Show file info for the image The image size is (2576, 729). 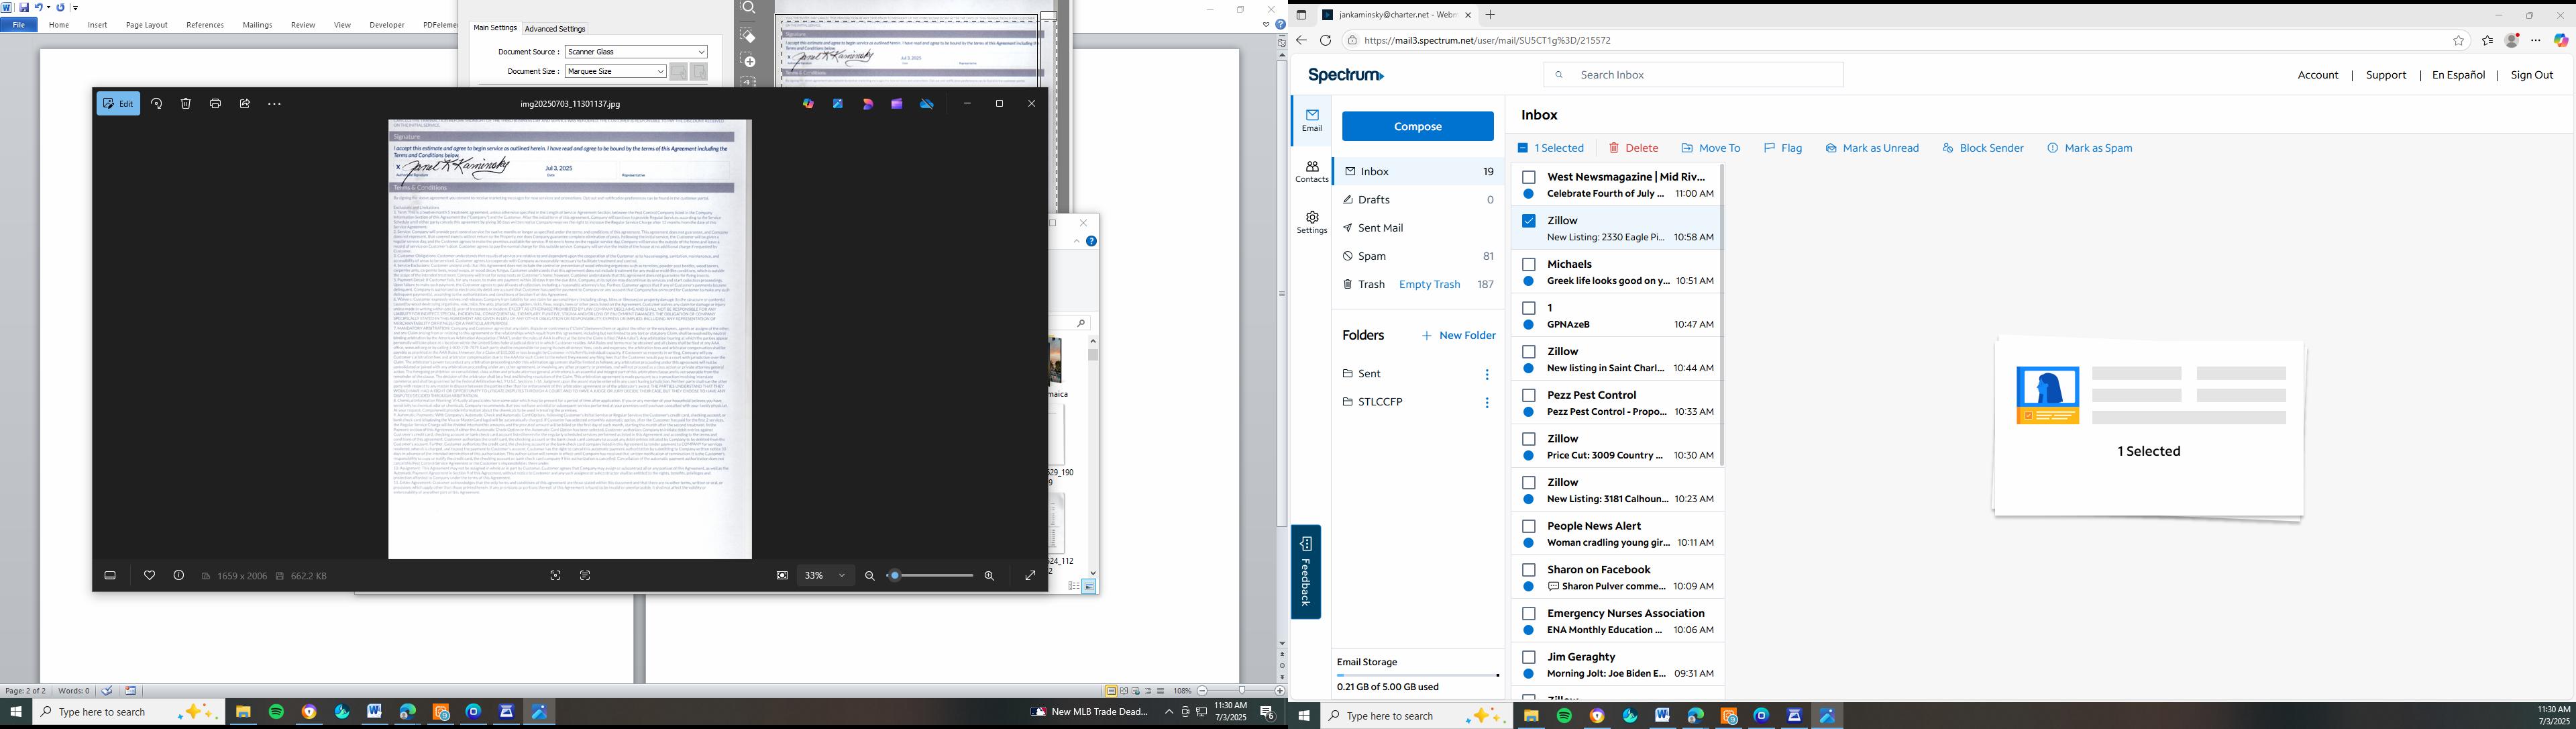tap(179, 576)
